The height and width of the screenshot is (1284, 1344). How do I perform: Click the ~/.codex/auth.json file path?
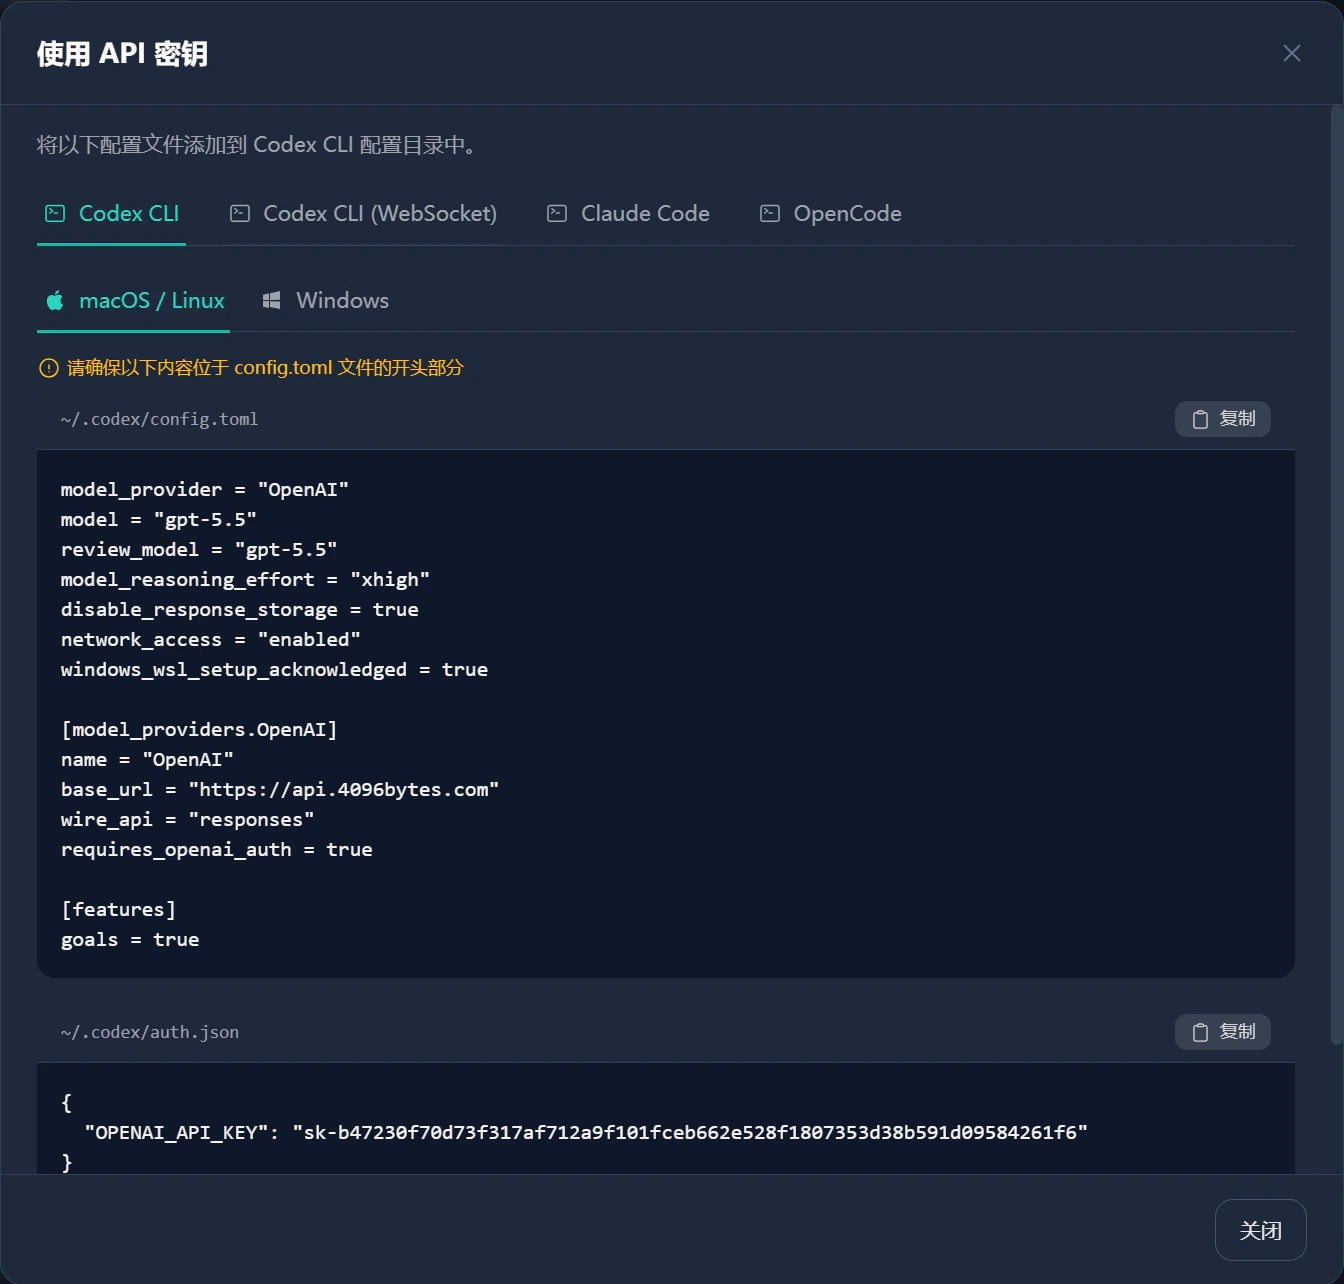pos(149,1032)
